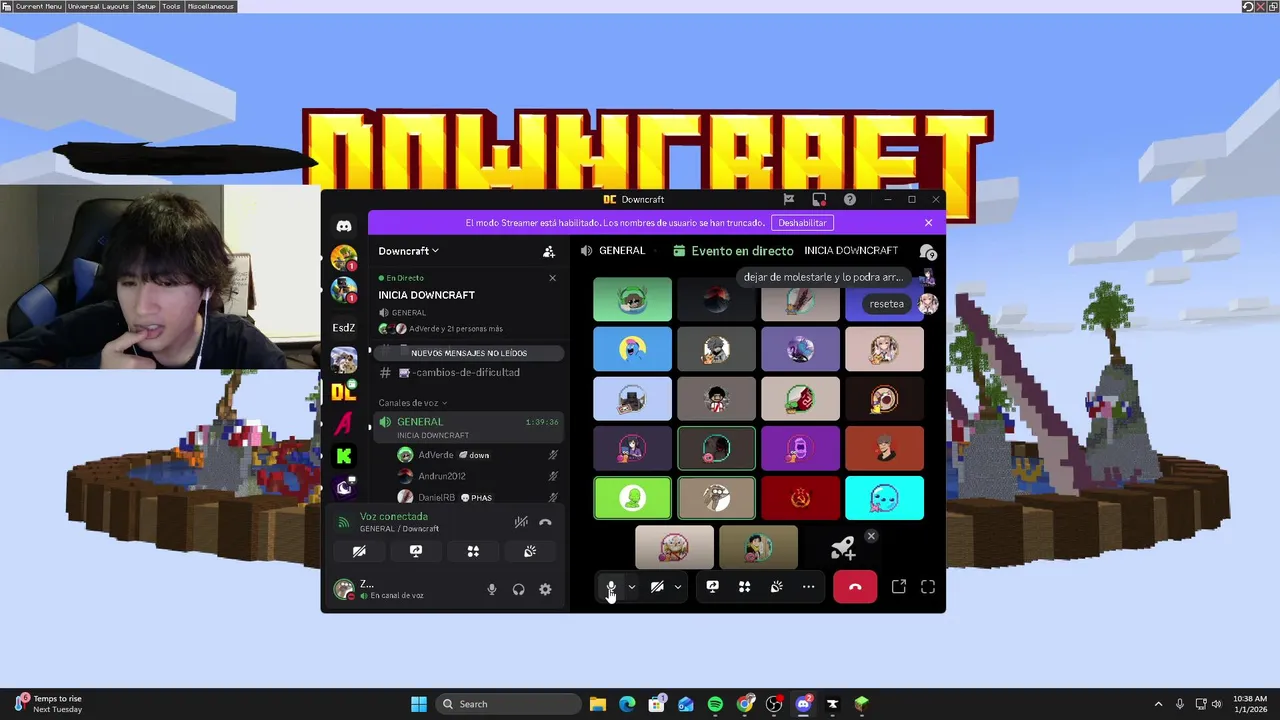Open the Miscellaneous menu
This screenshot has width=1280, height=720.
pos(210,6)
